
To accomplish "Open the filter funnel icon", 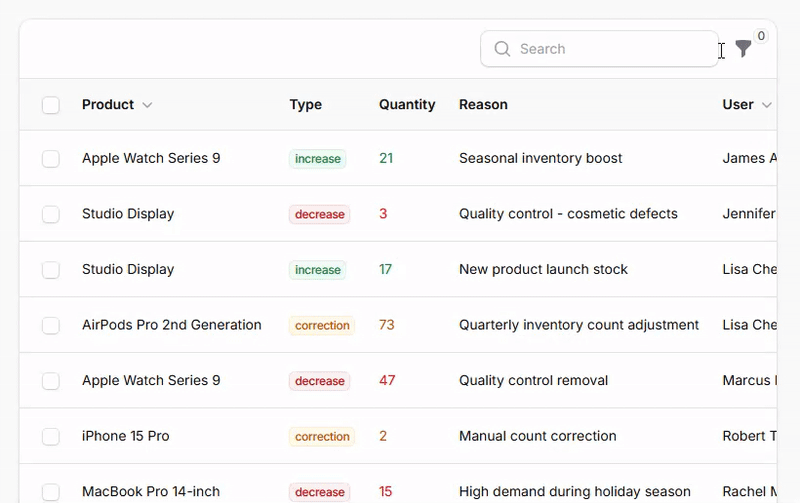I will (x=743, y=49).
